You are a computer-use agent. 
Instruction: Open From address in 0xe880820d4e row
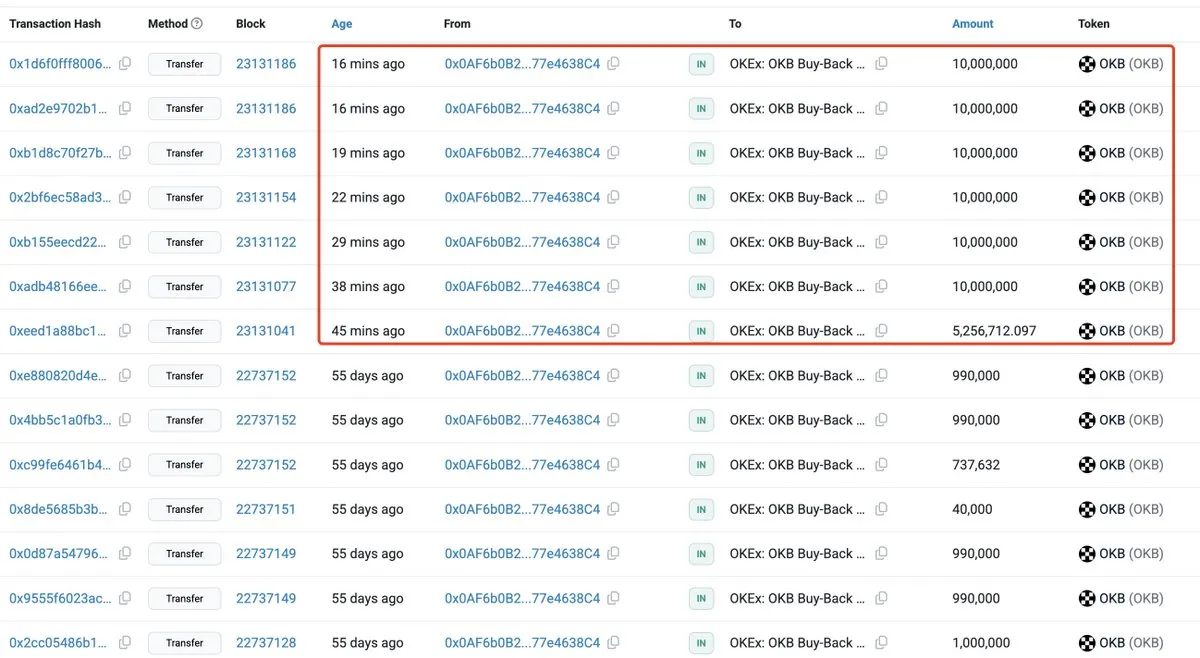coord(522,376)
